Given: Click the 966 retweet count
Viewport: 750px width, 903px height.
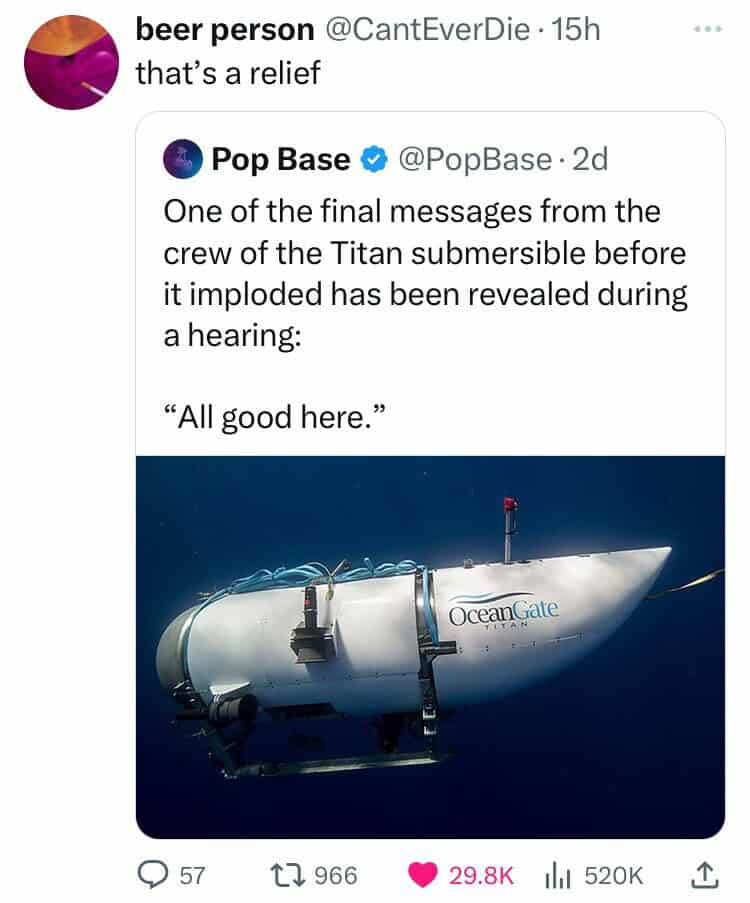Looking at the screenshot, I should coord(337,875).
